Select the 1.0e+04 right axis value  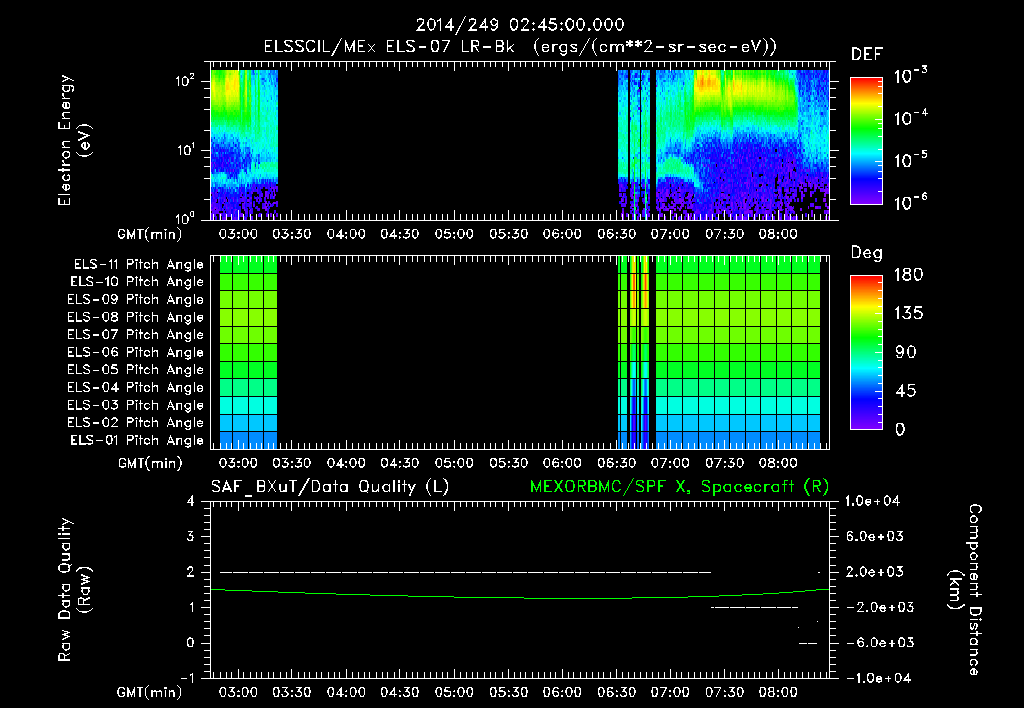click(872, 501)
